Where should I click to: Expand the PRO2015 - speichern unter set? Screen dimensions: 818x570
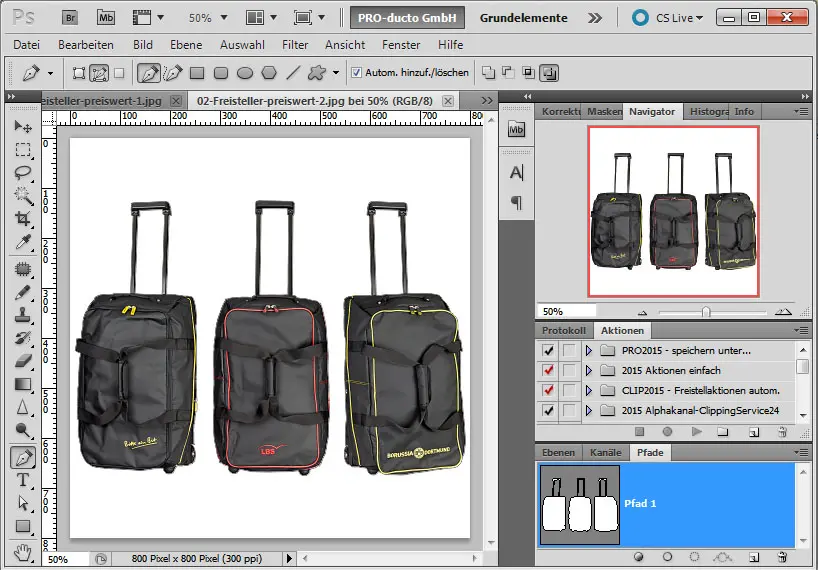tap(589, 350)
